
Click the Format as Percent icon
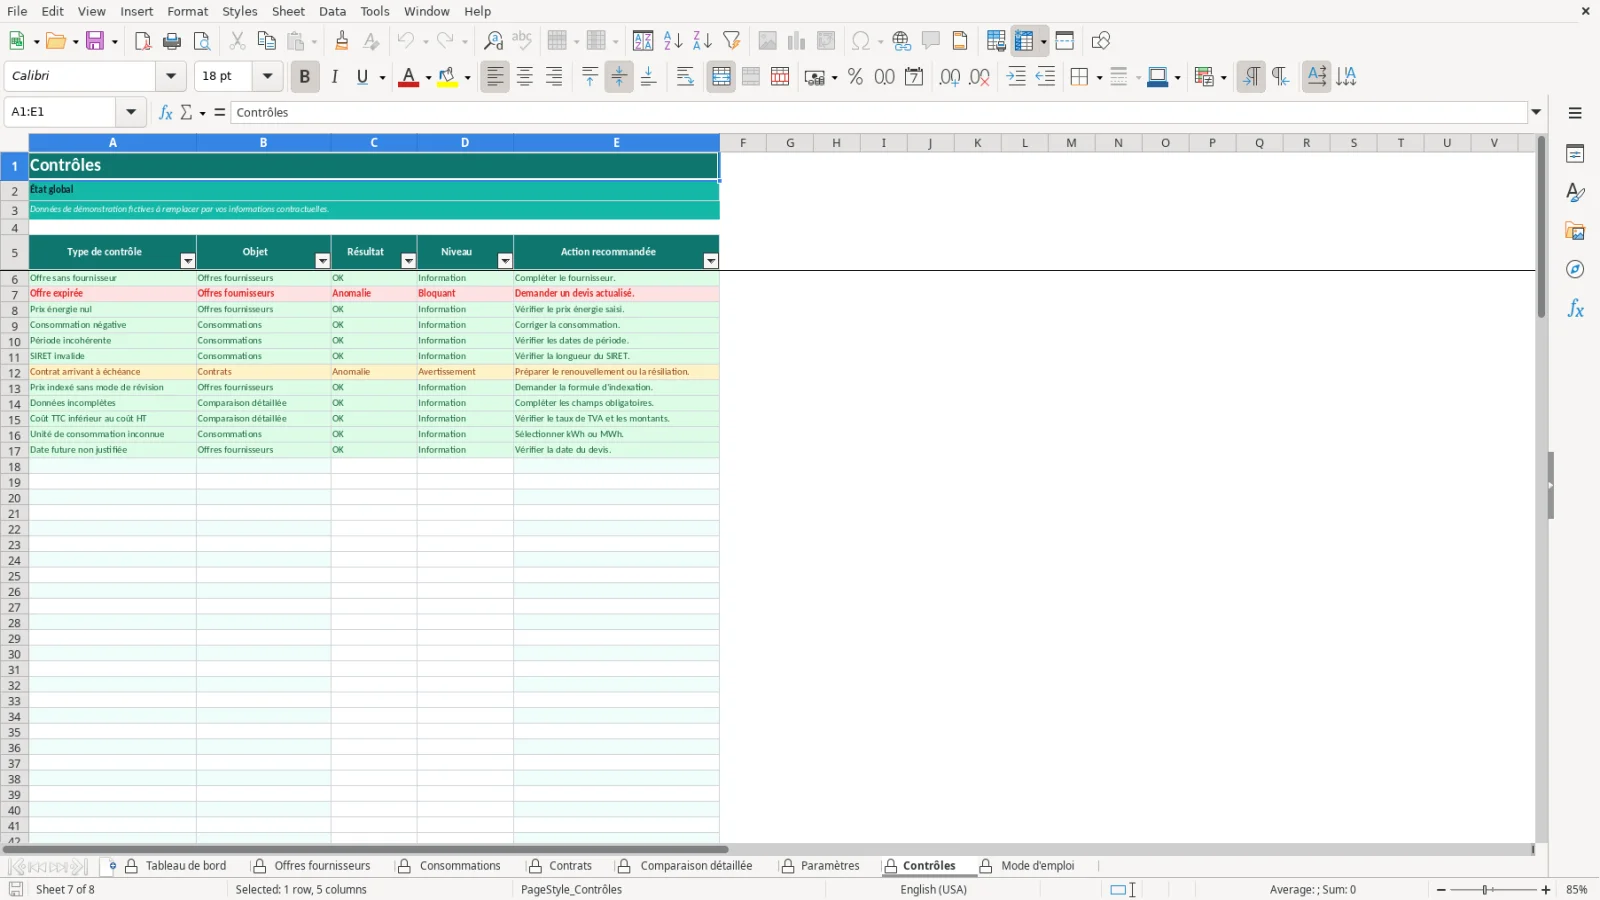[x=855, y=77]
